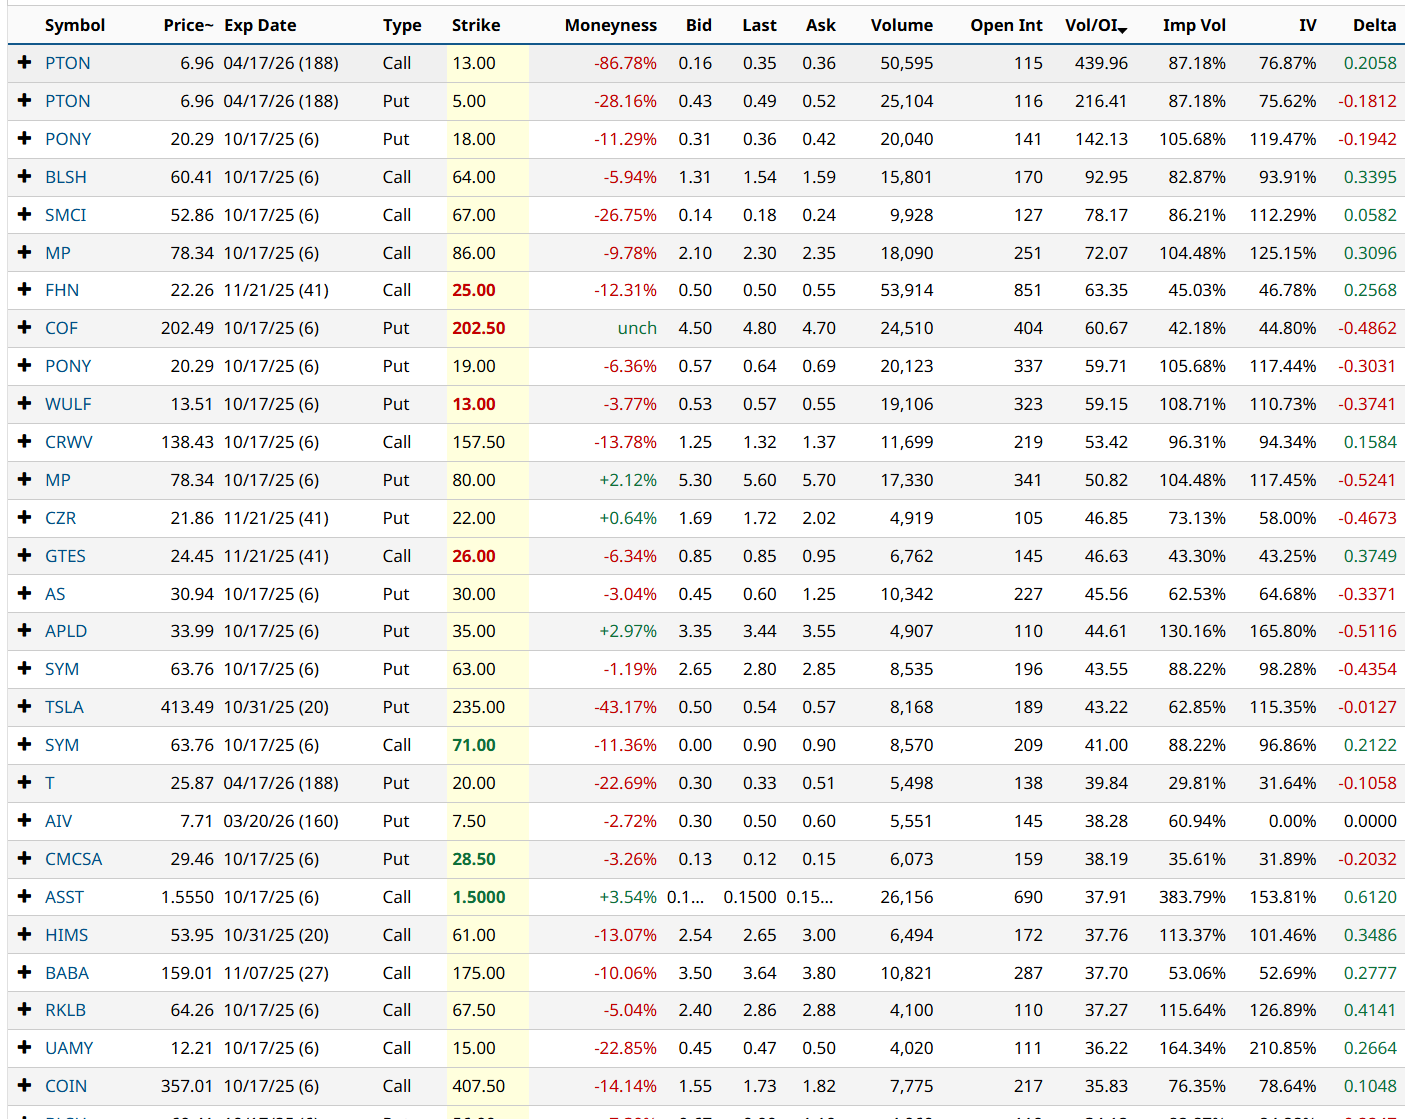Open the AIV symbol link
This screenshot has width=1405, height=1119.
tap(59, 821)
